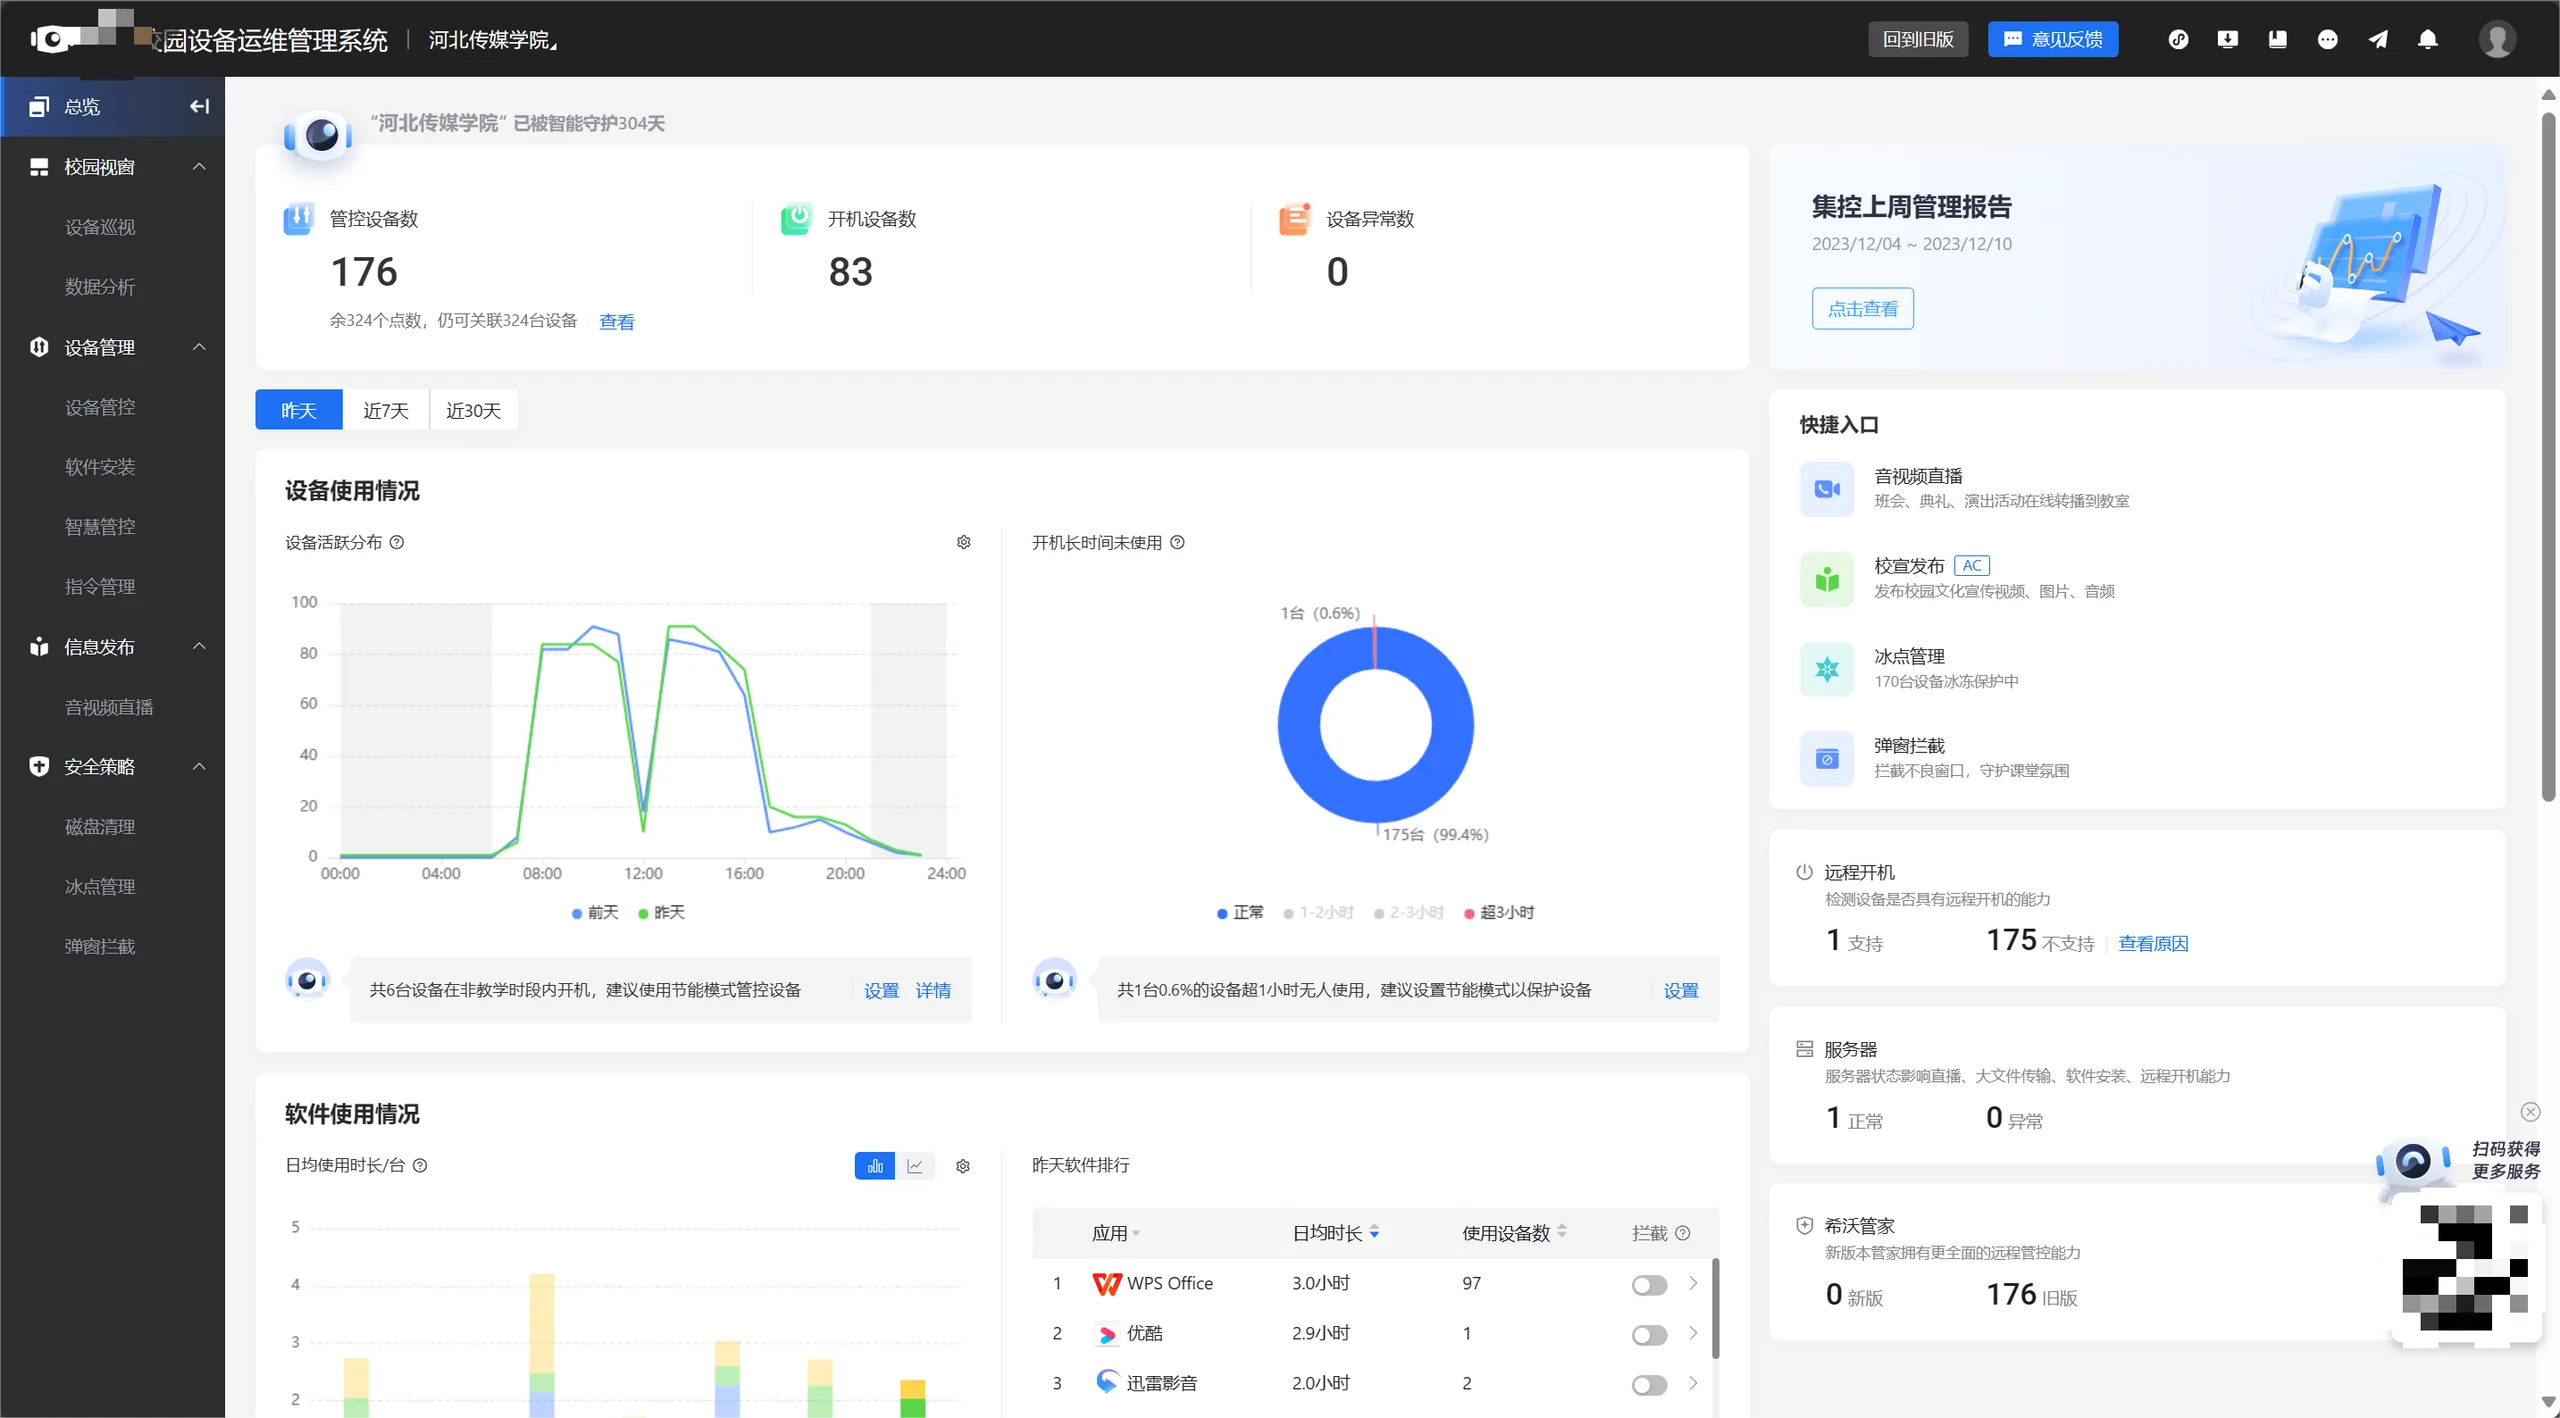
Task: Open the 冰点管理 snowflake quick entry icon
Action: point(1827,669)
